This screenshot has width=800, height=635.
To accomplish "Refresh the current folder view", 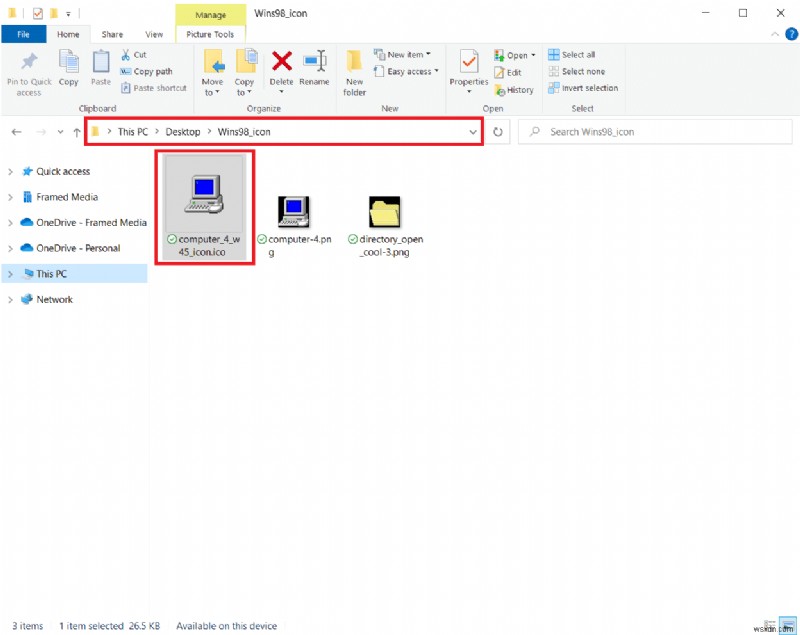I will point(497,132).
